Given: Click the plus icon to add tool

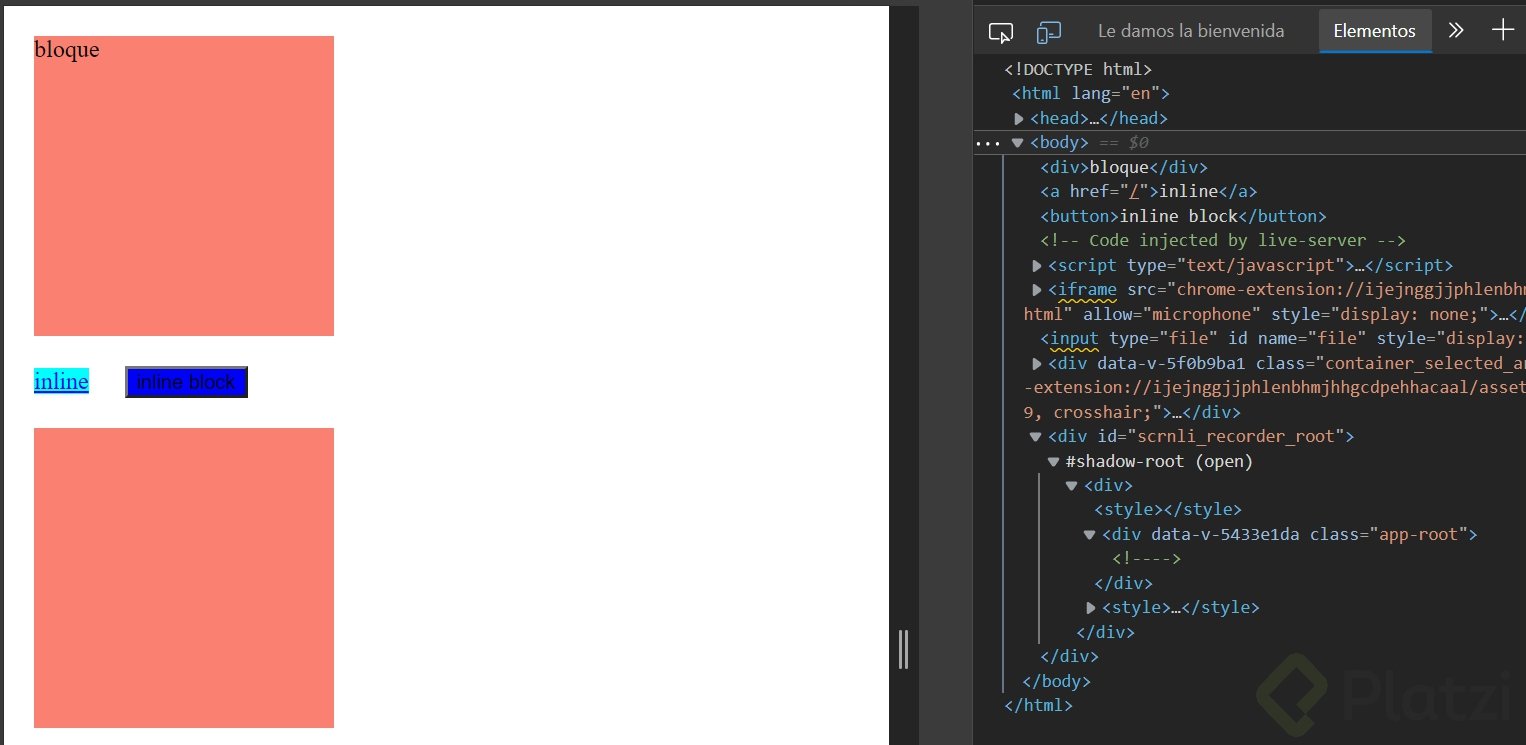Looking at the screenshot, I should pos(1503,30).
